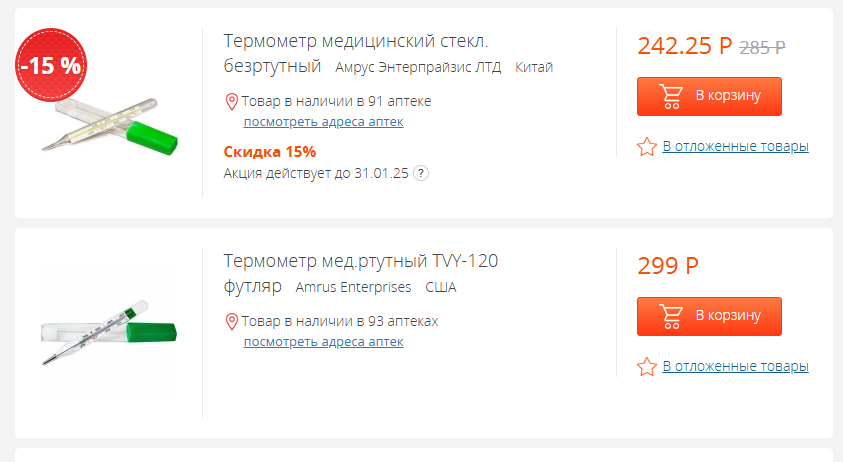
Task: Open the Термометр медицинский стекл. безртутный product title
Action: coord(355,53)
